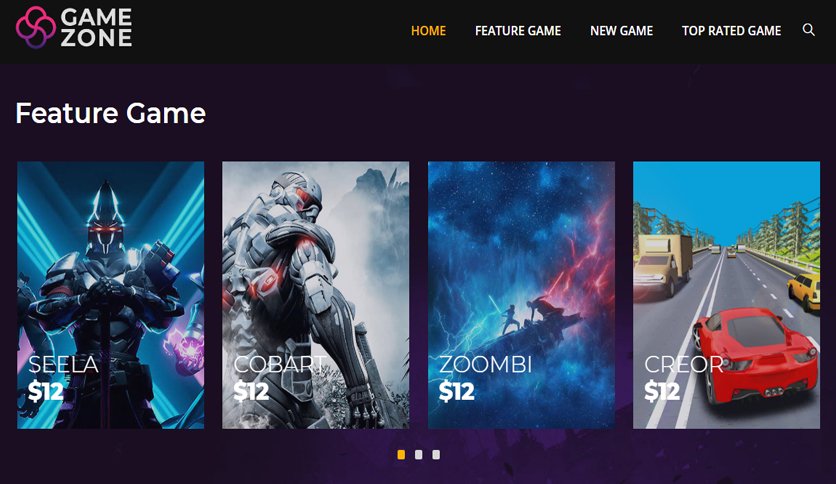Screen dimensions: 836x484
Task: Open the search magnifier icon
Action: pyautogui.click(x=808, y=30)
